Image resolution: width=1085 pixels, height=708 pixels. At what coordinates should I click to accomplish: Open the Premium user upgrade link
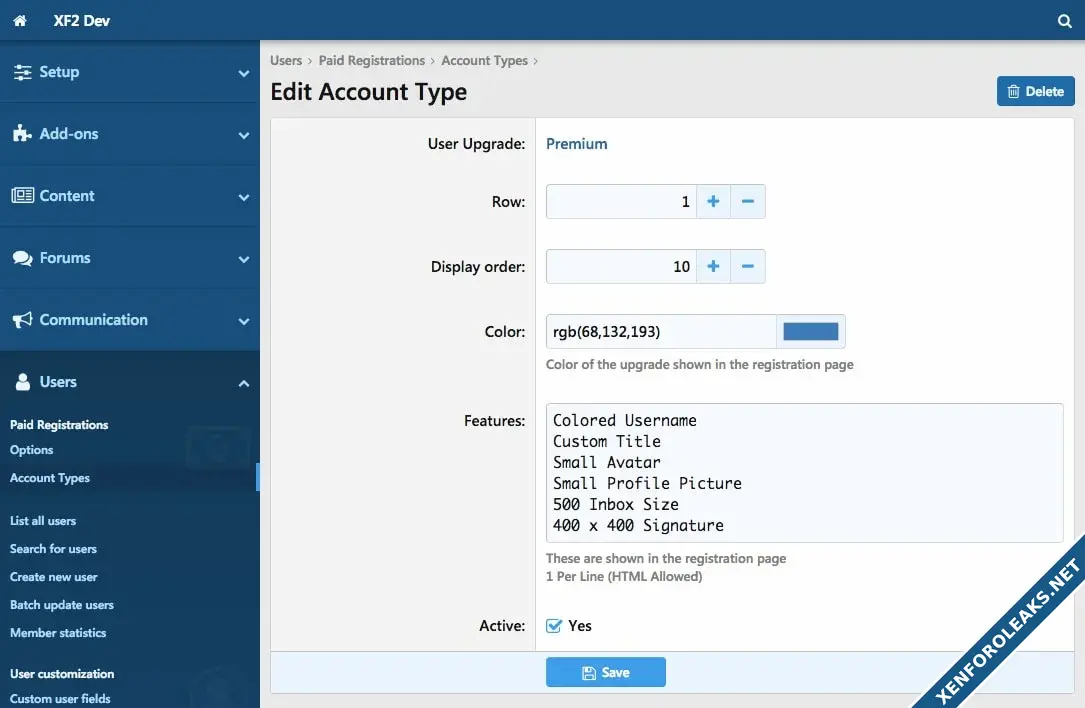tap(576, 144)
